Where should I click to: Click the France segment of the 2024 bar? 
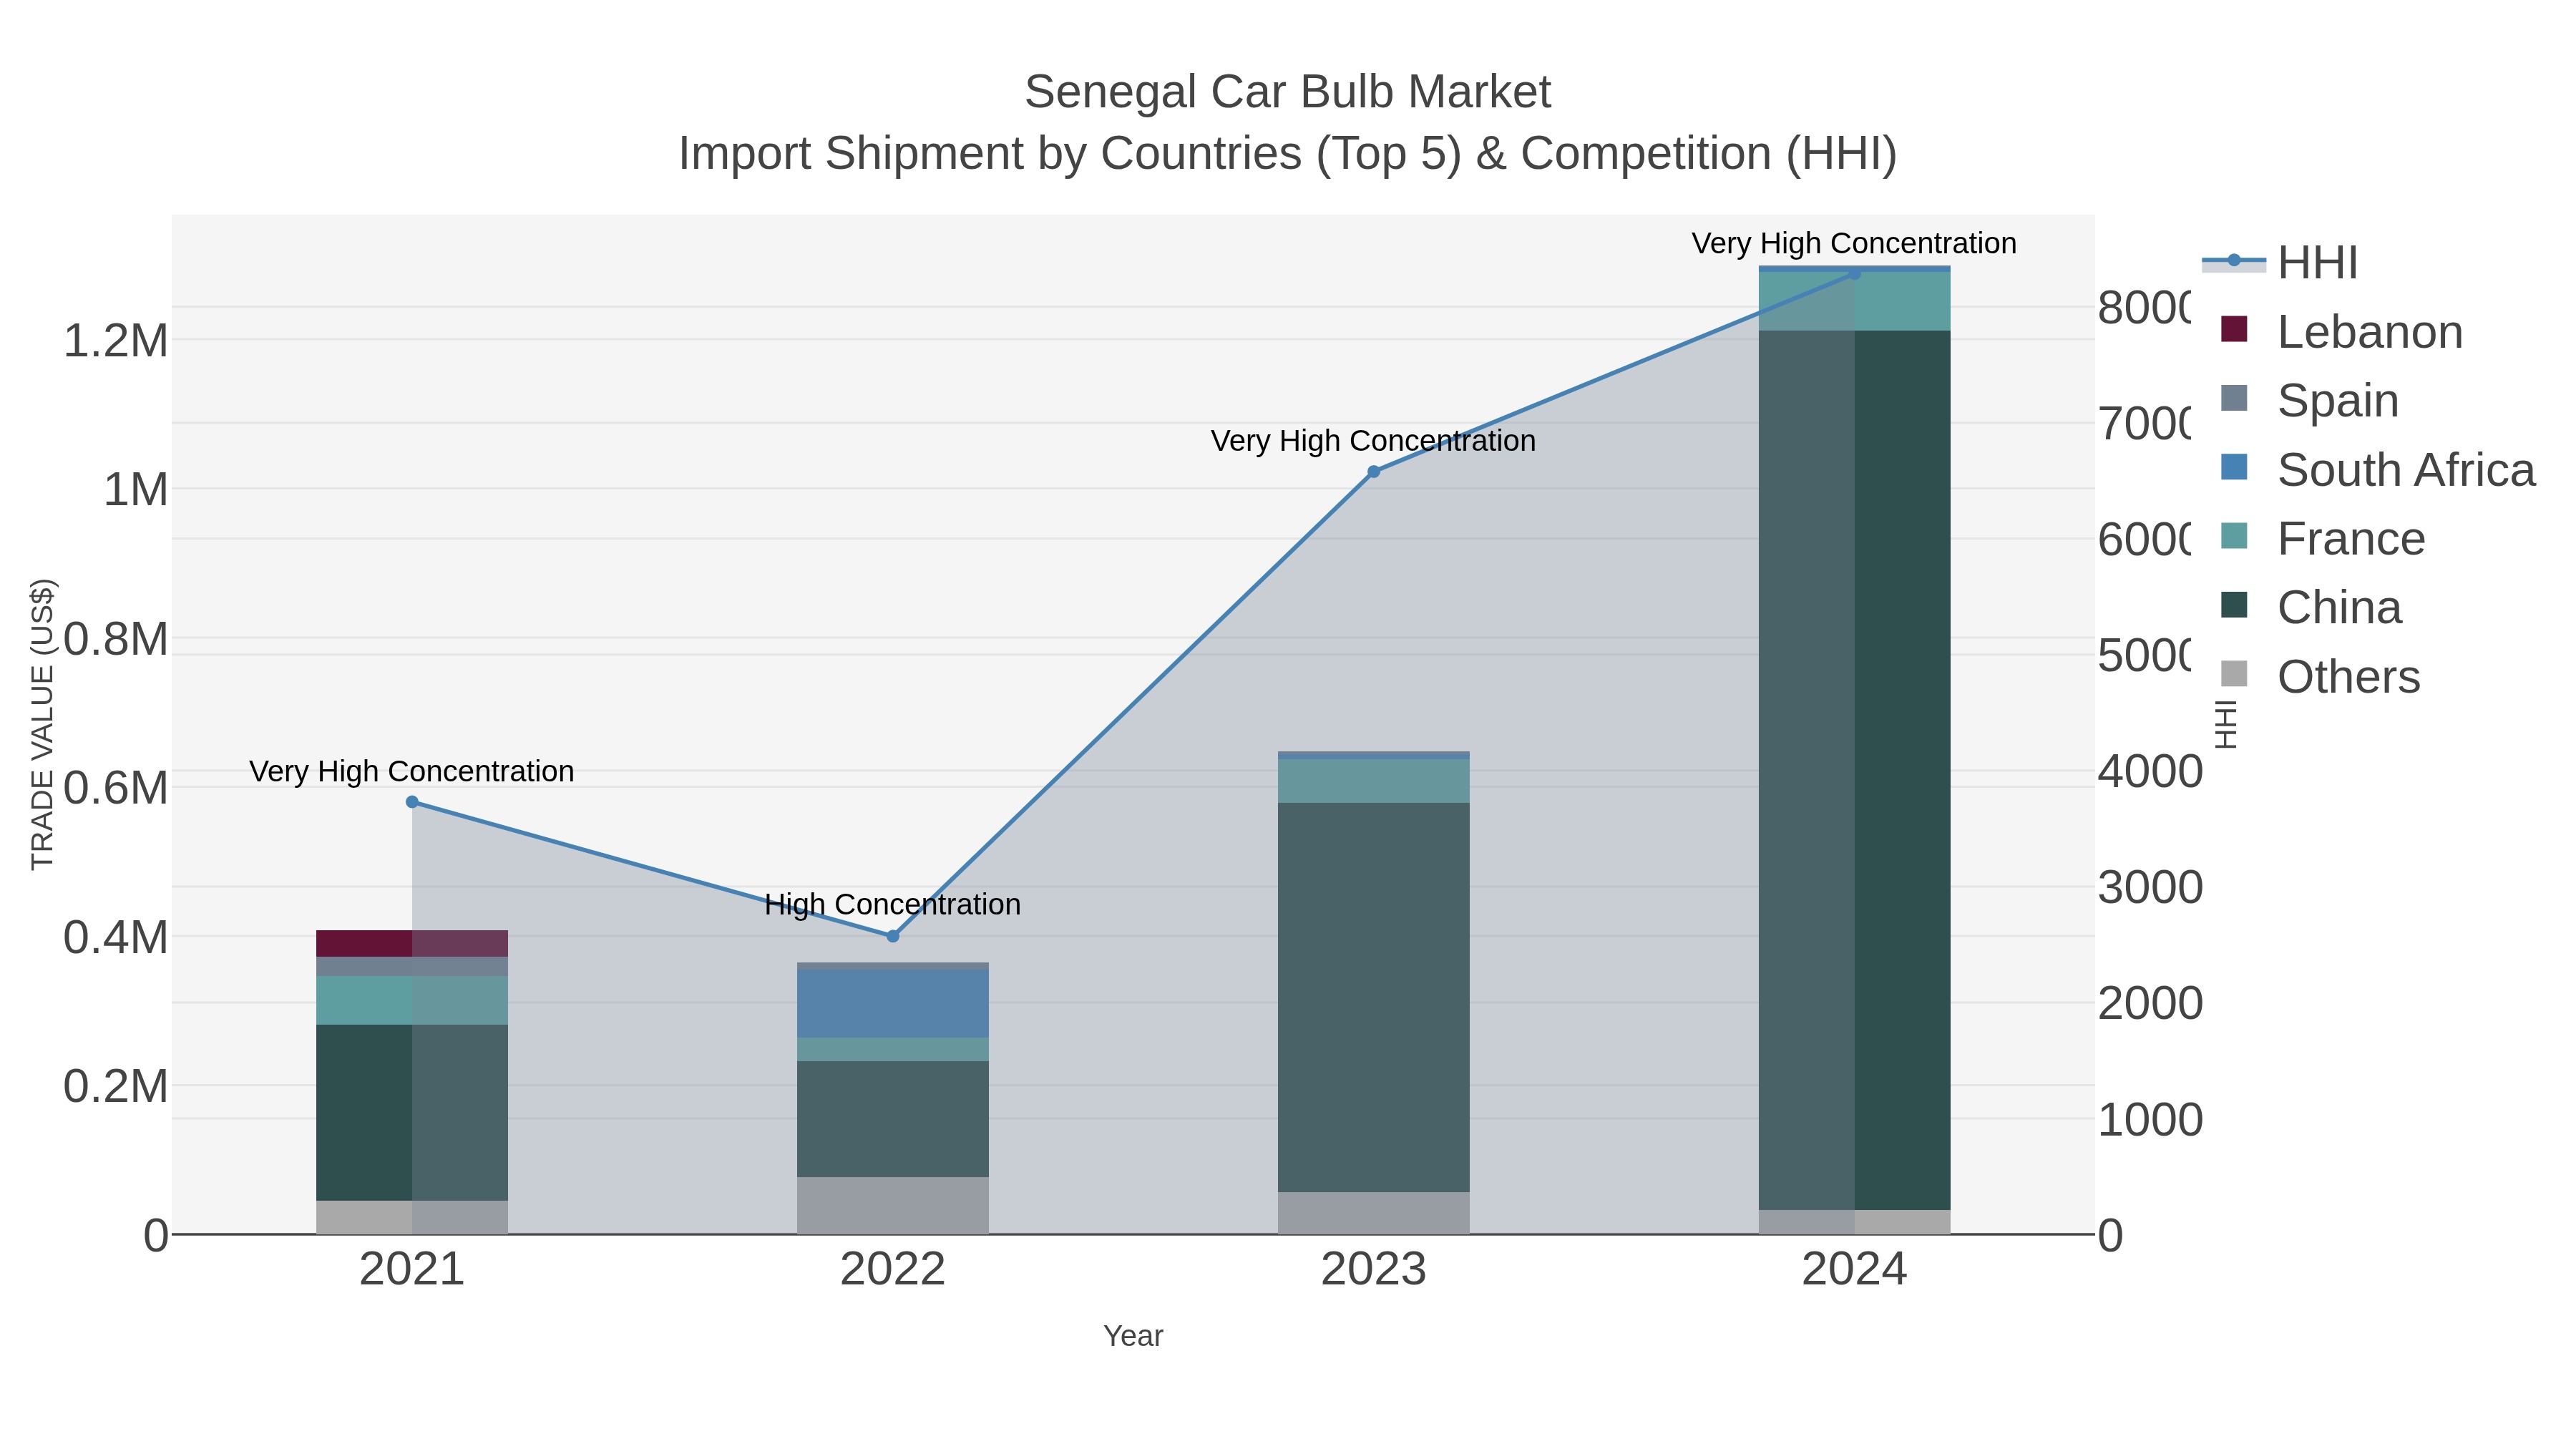1855,301
